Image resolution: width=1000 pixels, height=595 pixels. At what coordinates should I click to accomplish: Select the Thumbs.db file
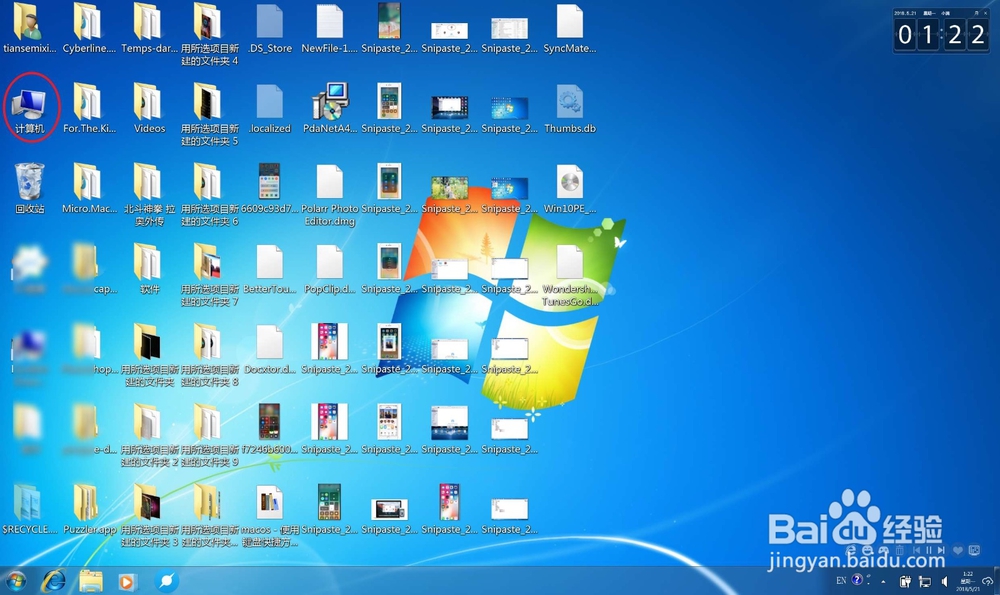pos(570,108)
